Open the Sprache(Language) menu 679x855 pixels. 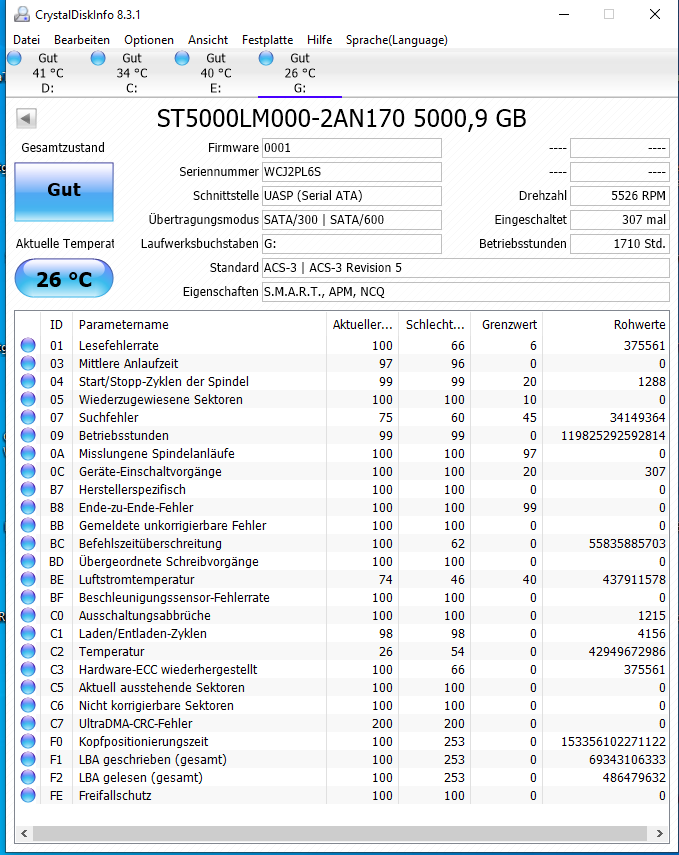[396, 40]
